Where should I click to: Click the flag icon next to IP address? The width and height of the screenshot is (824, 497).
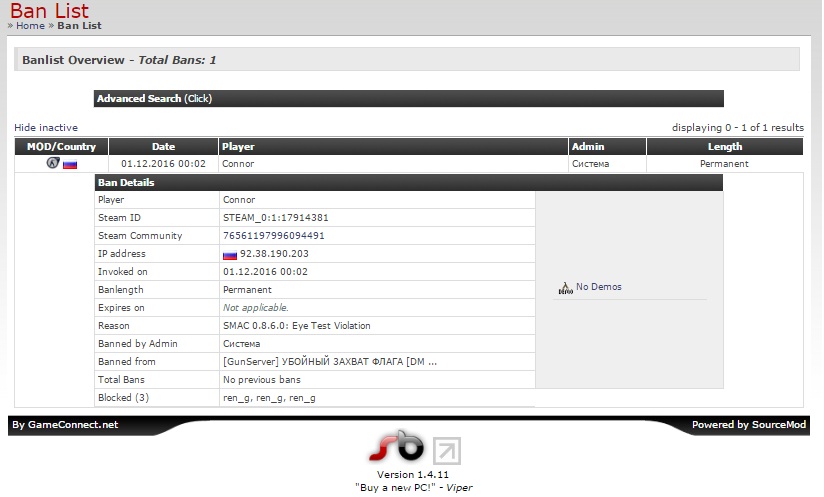[x=229, y=254]
